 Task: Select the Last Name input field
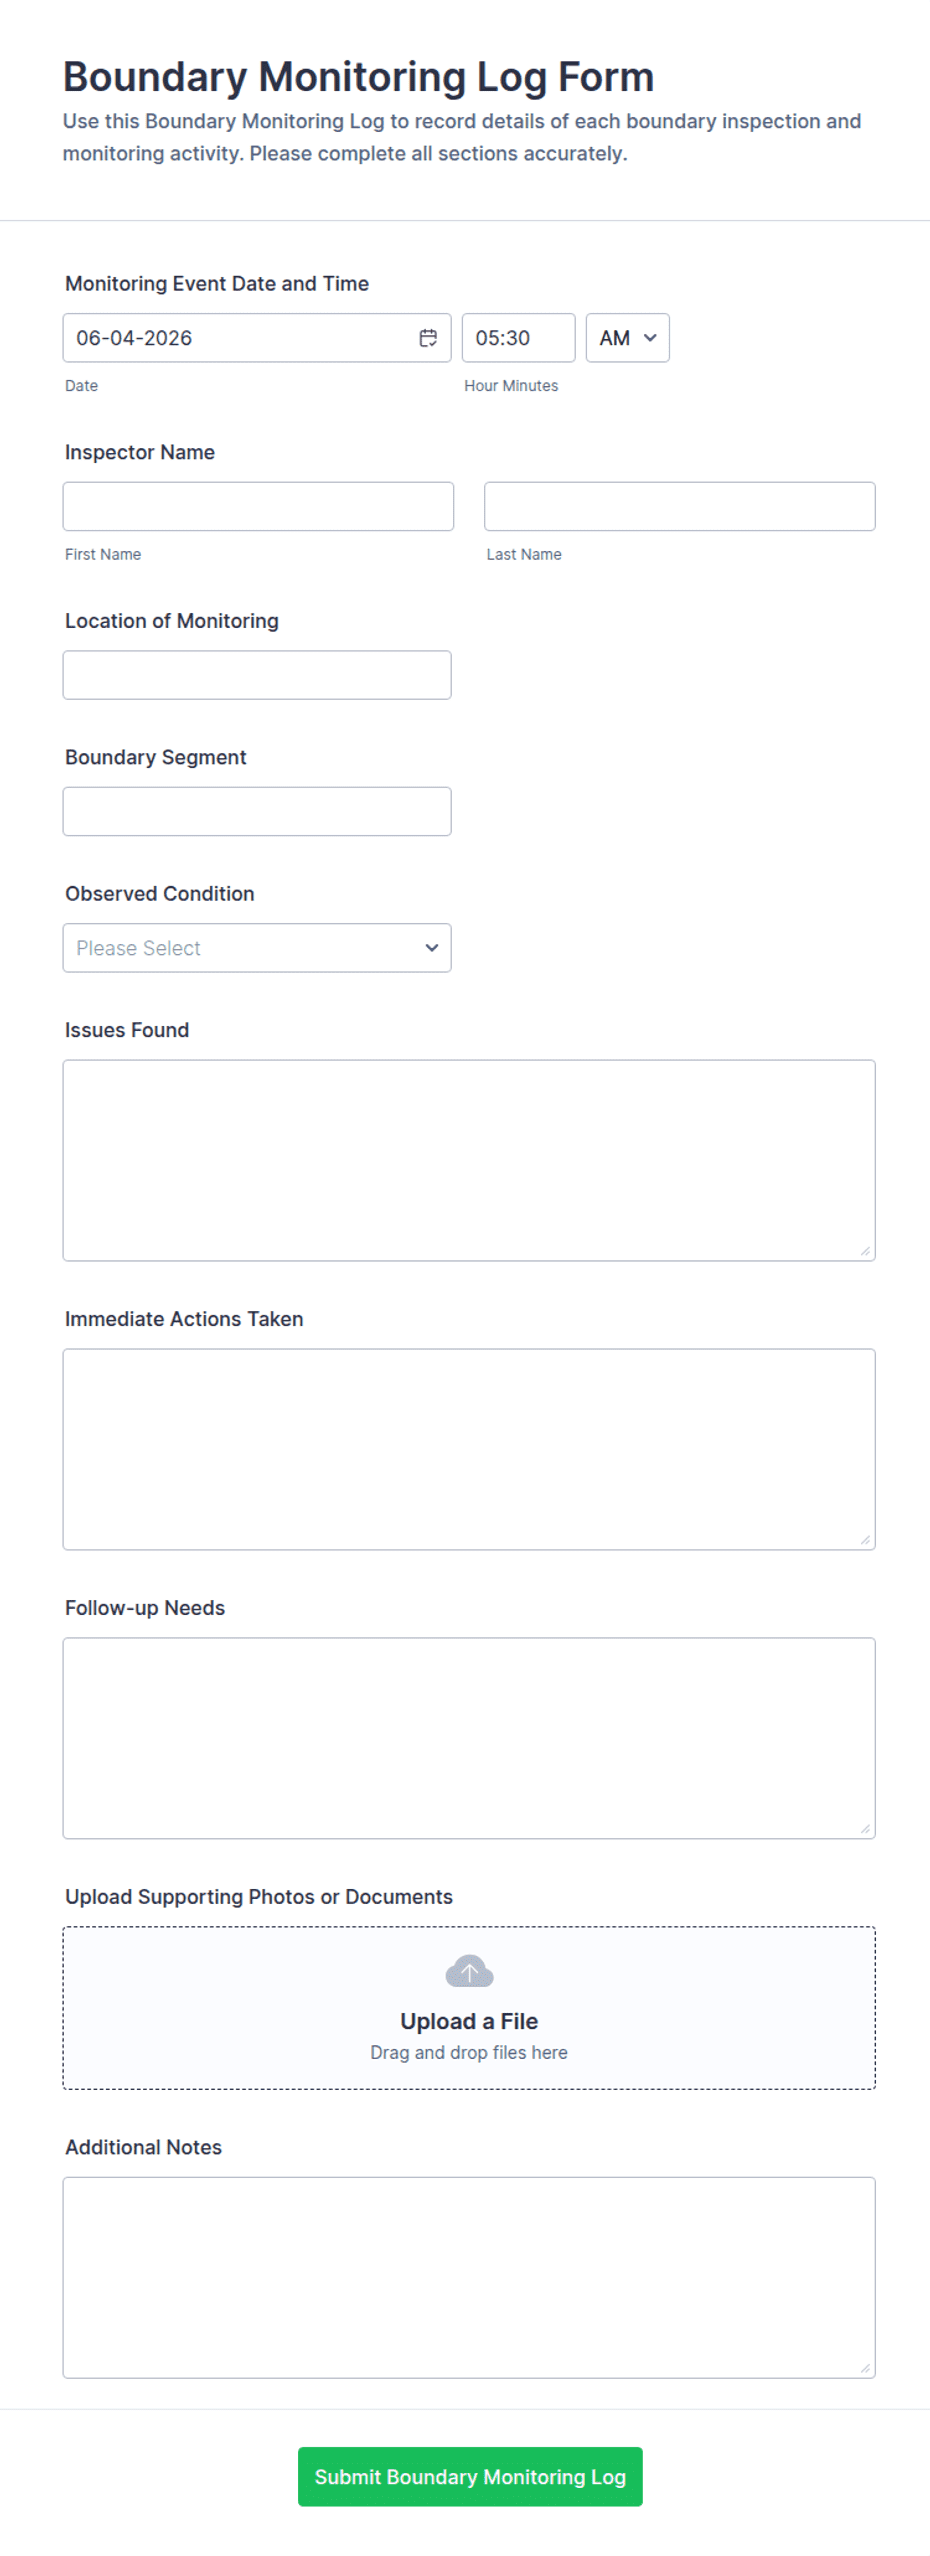pyautogui.click(x=679, y=507)
